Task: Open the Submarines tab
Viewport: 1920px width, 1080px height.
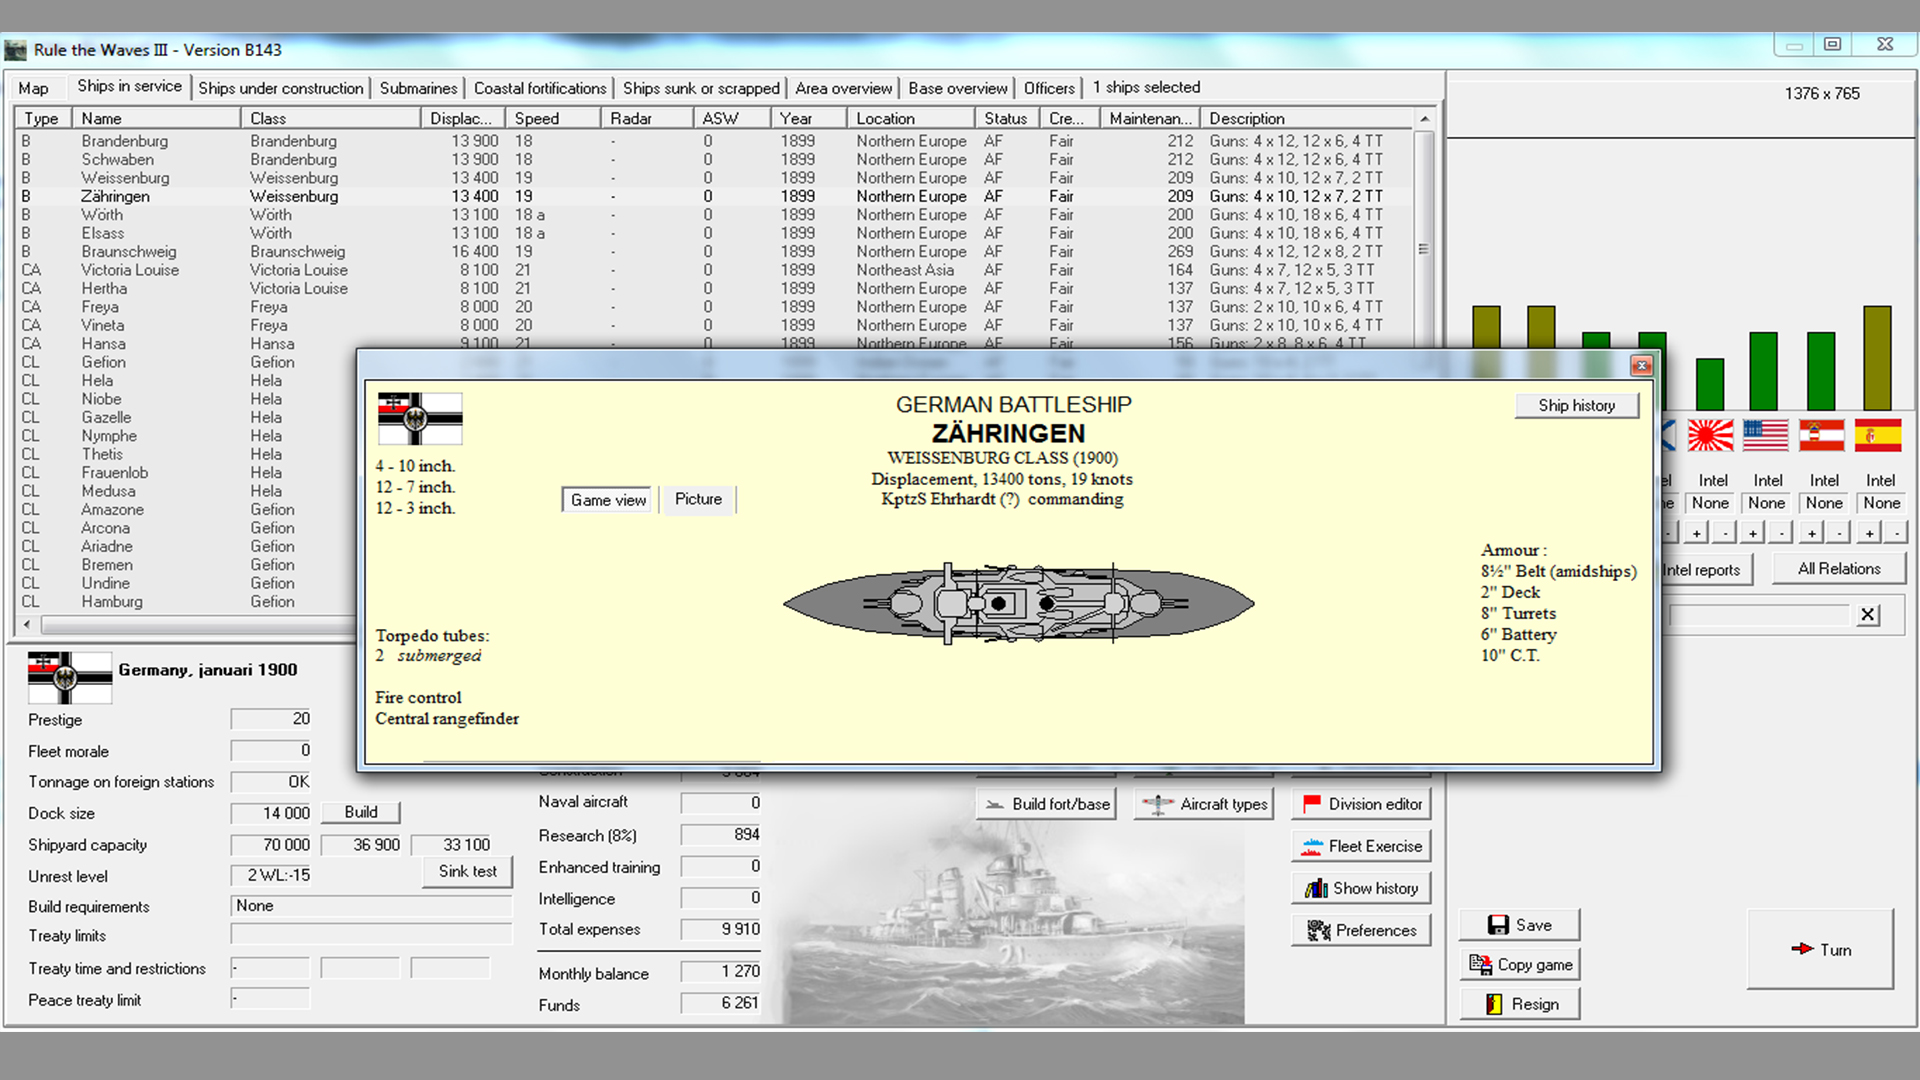Action: [418, 88]
